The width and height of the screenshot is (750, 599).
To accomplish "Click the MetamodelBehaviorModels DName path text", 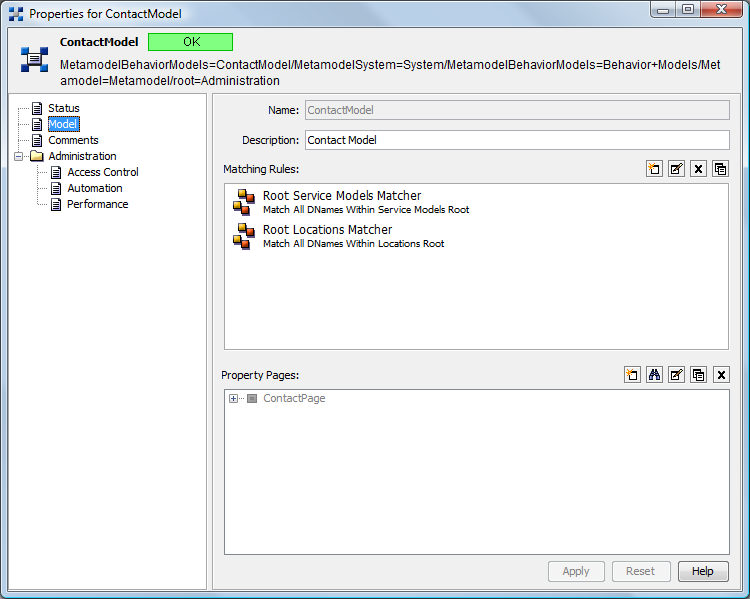I will 390,73.
